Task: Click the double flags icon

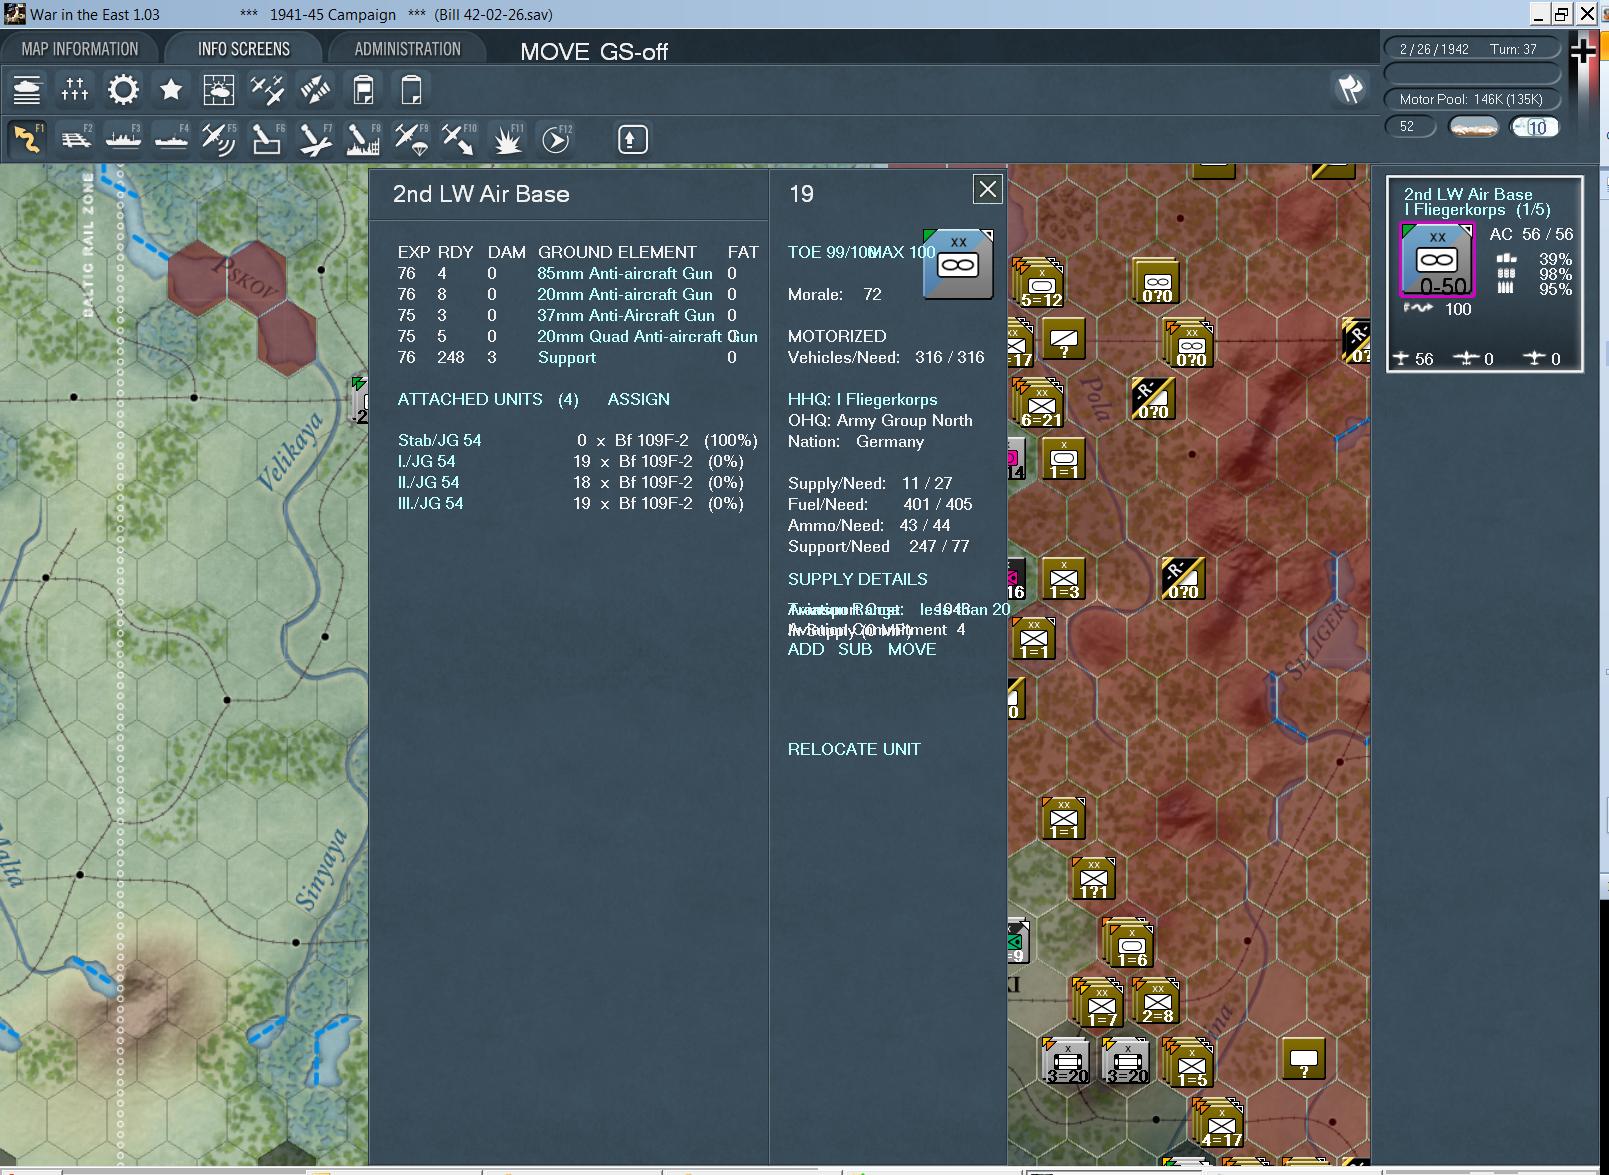Action: (x=1350, y=89)
